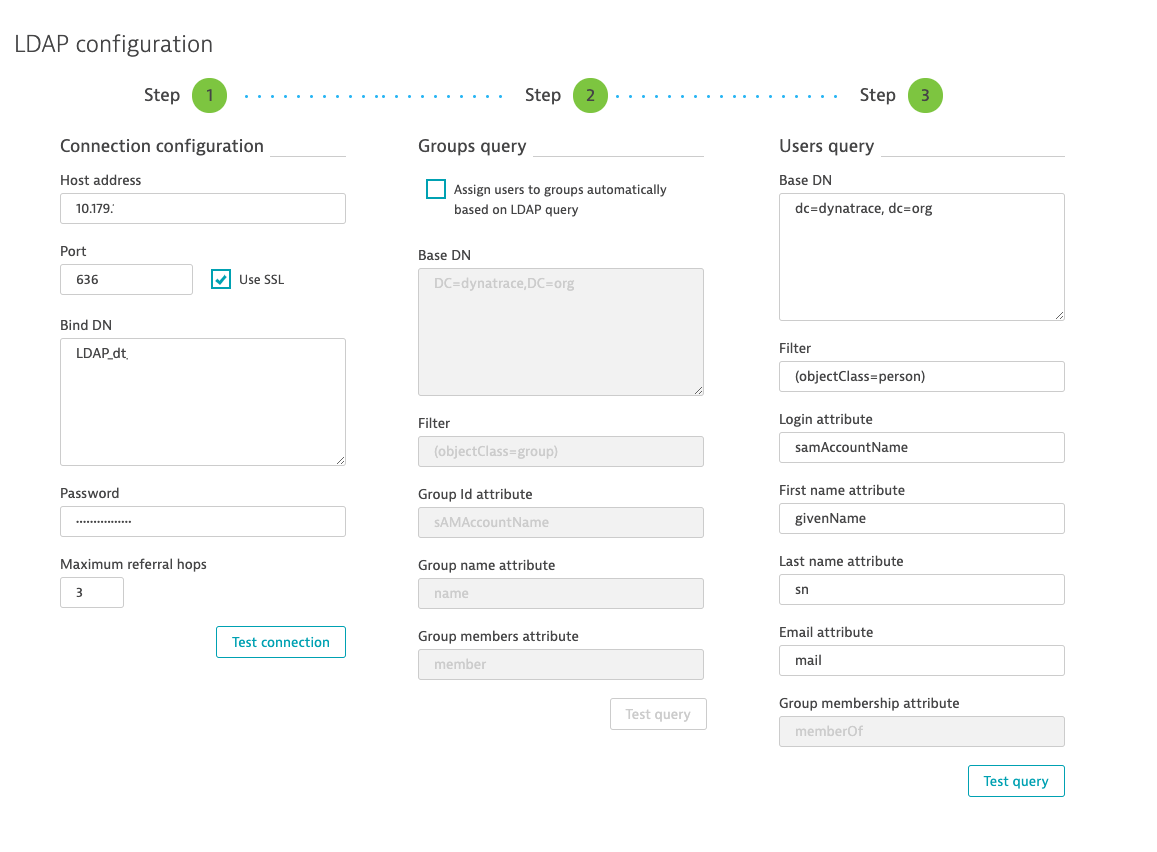Click the Maximum referral hops field

91,592
